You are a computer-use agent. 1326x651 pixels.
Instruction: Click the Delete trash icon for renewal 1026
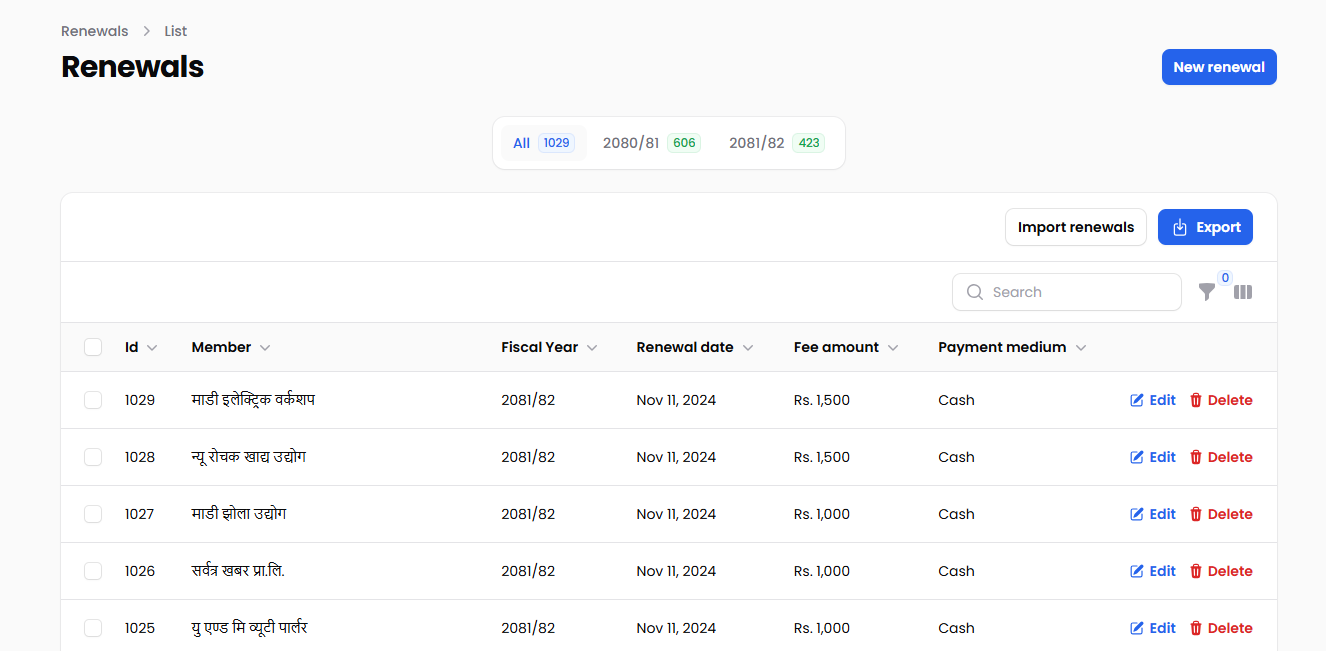tap(1196, 571)
